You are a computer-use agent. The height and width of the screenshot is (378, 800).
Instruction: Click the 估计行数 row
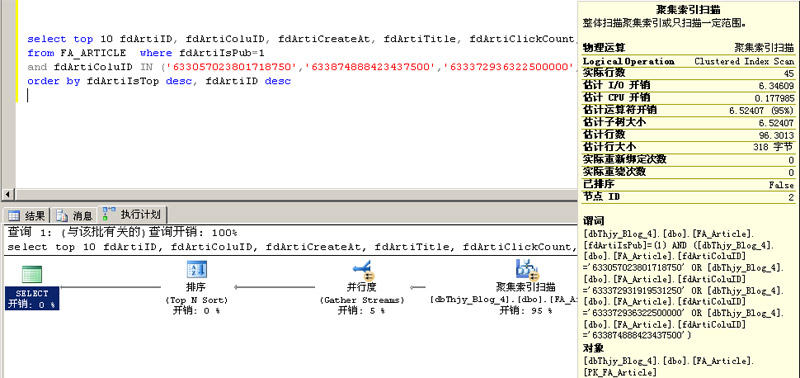pyautogui.click(x=688, y=135)
